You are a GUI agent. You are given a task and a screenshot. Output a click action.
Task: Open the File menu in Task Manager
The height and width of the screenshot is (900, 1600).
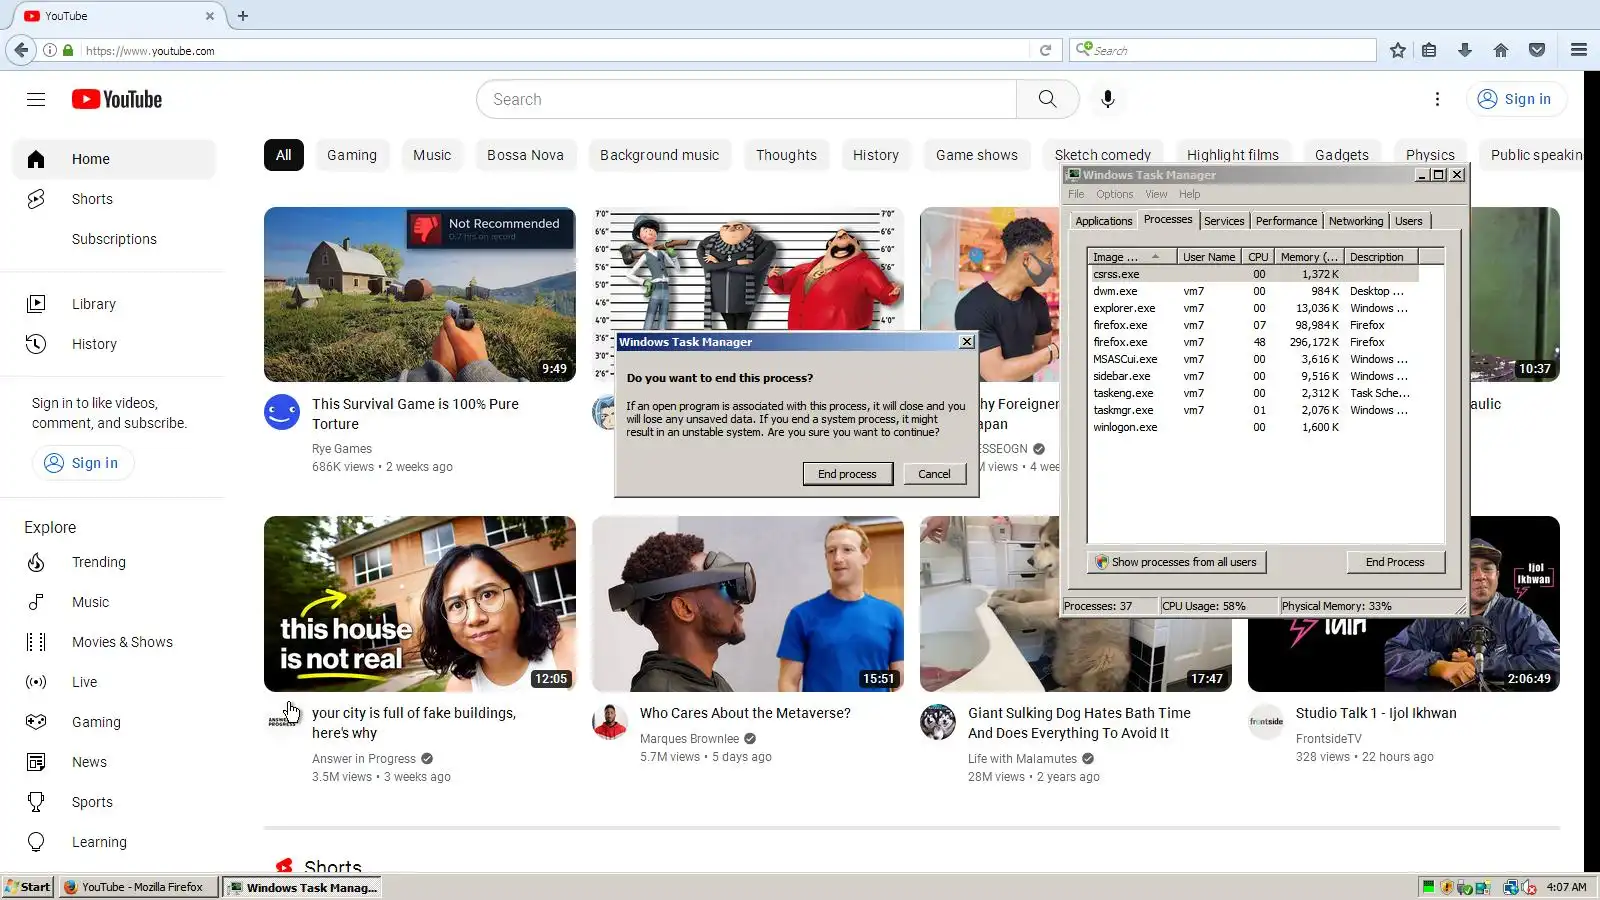click(x=1076, y=194)
